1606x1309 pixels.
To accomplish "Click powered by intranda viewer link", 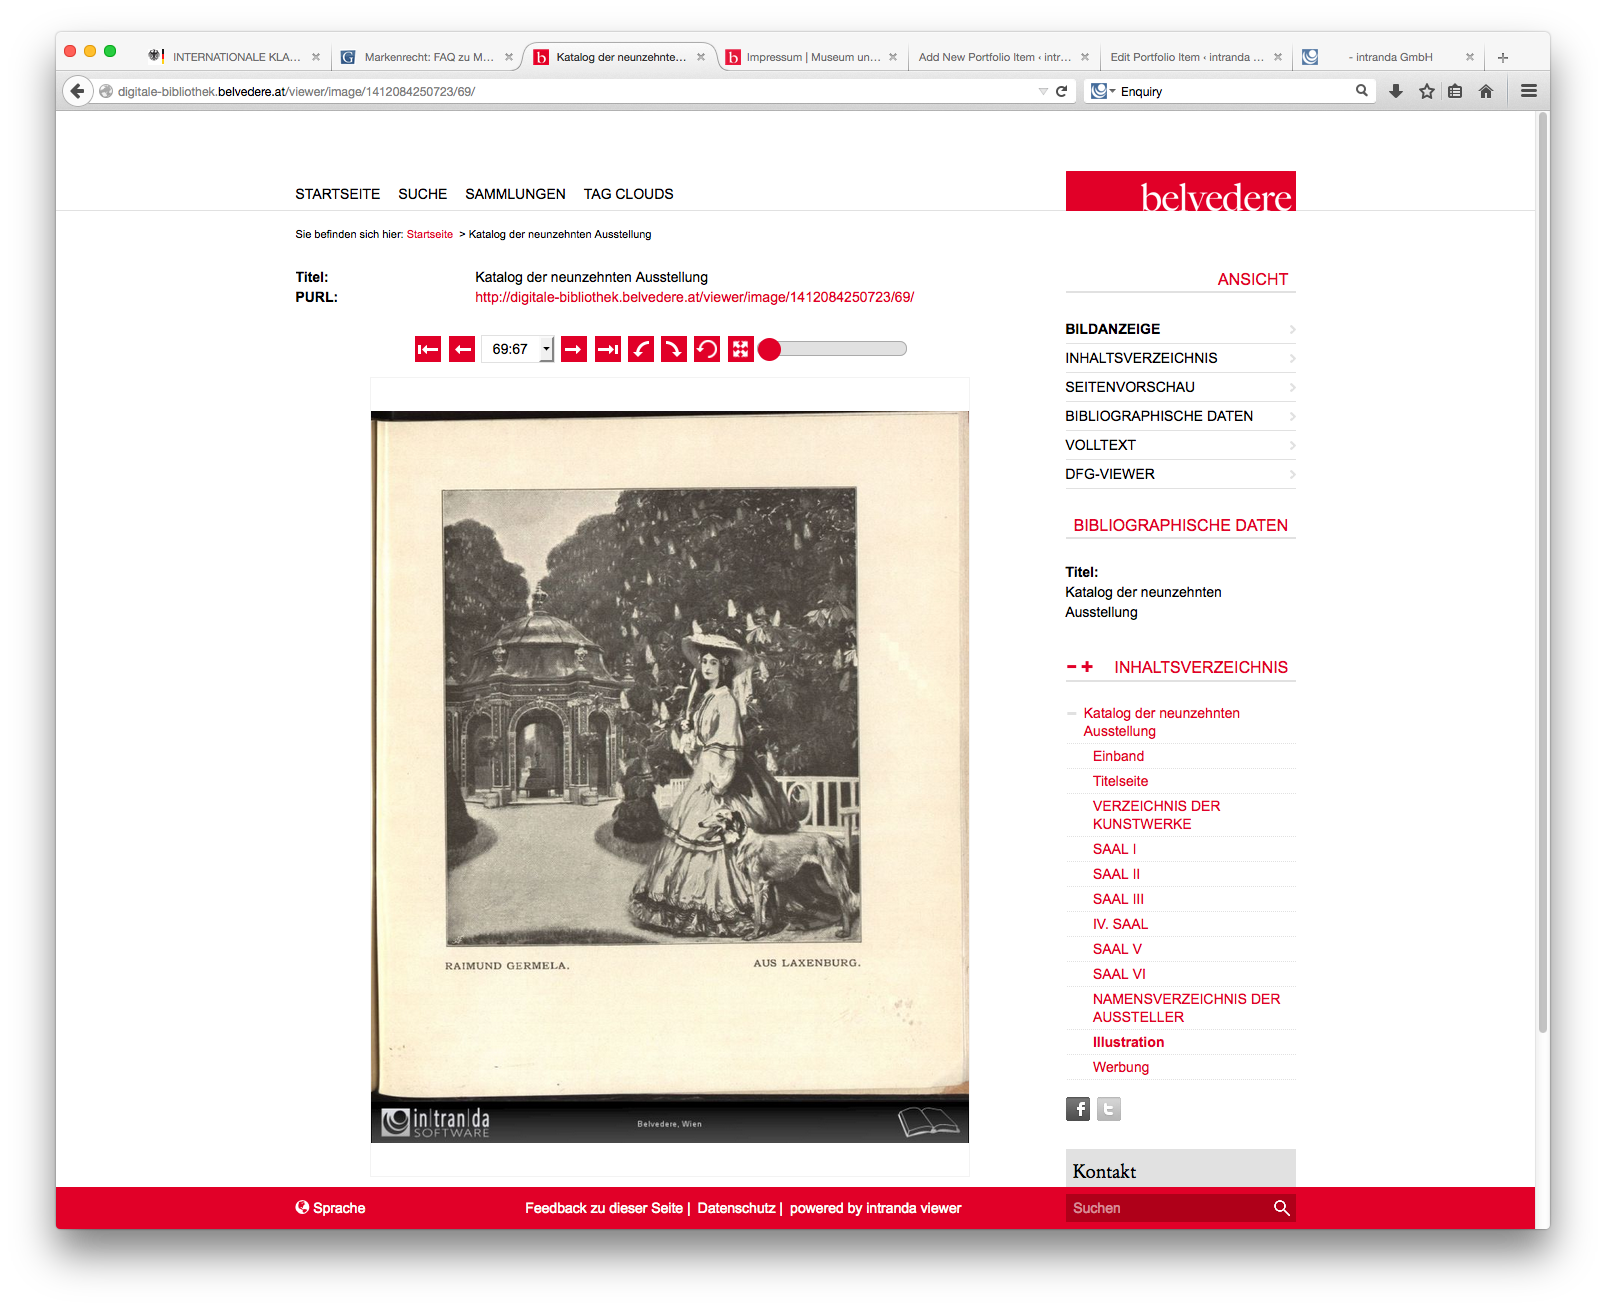I will [x=875, y=1208].
